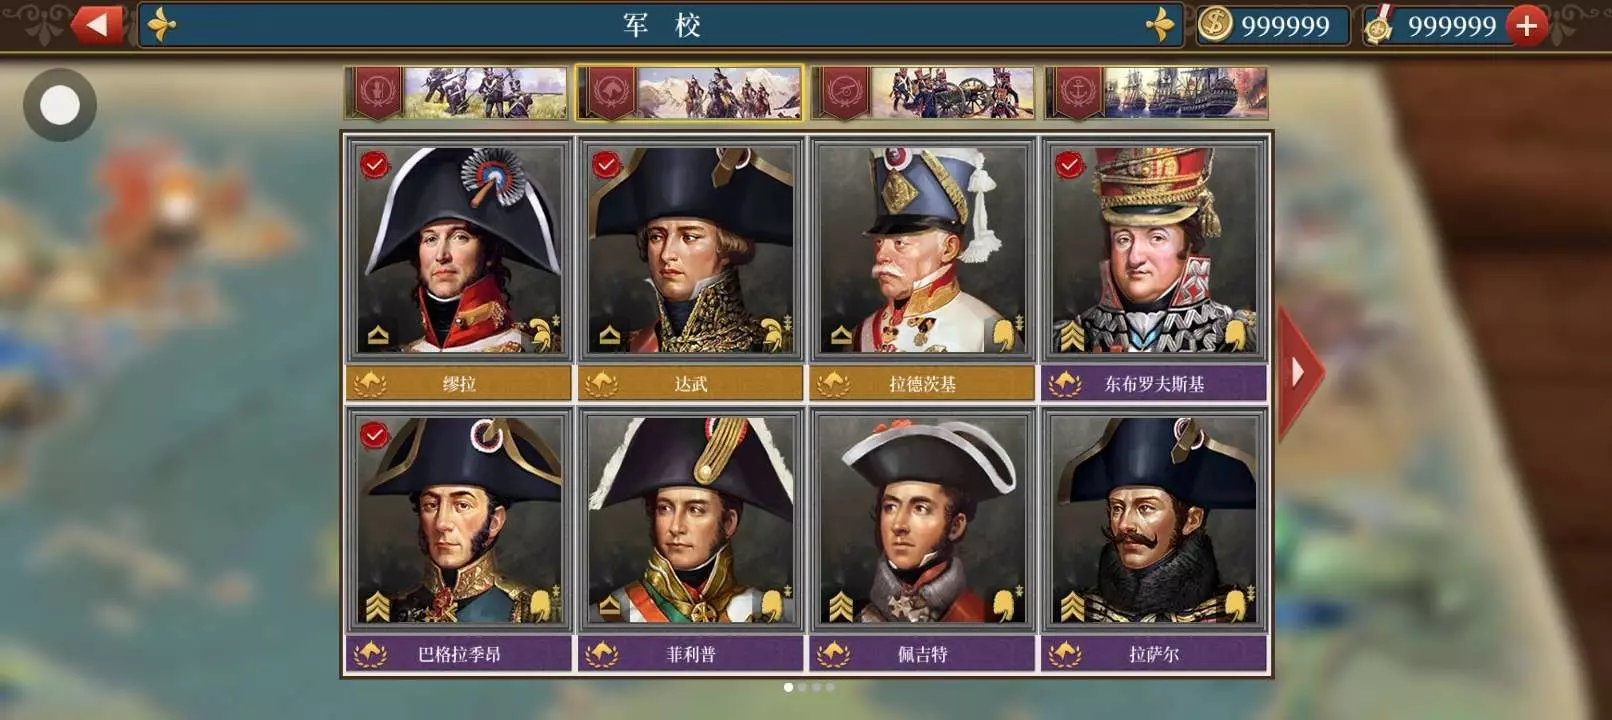
Task: Go back using the red arrow button
Action: tap(97, 25)
